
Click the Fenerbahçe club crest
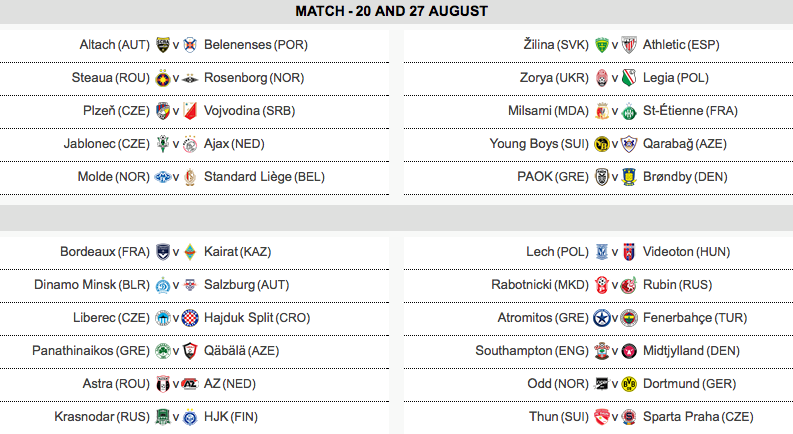tap(629, 318)
